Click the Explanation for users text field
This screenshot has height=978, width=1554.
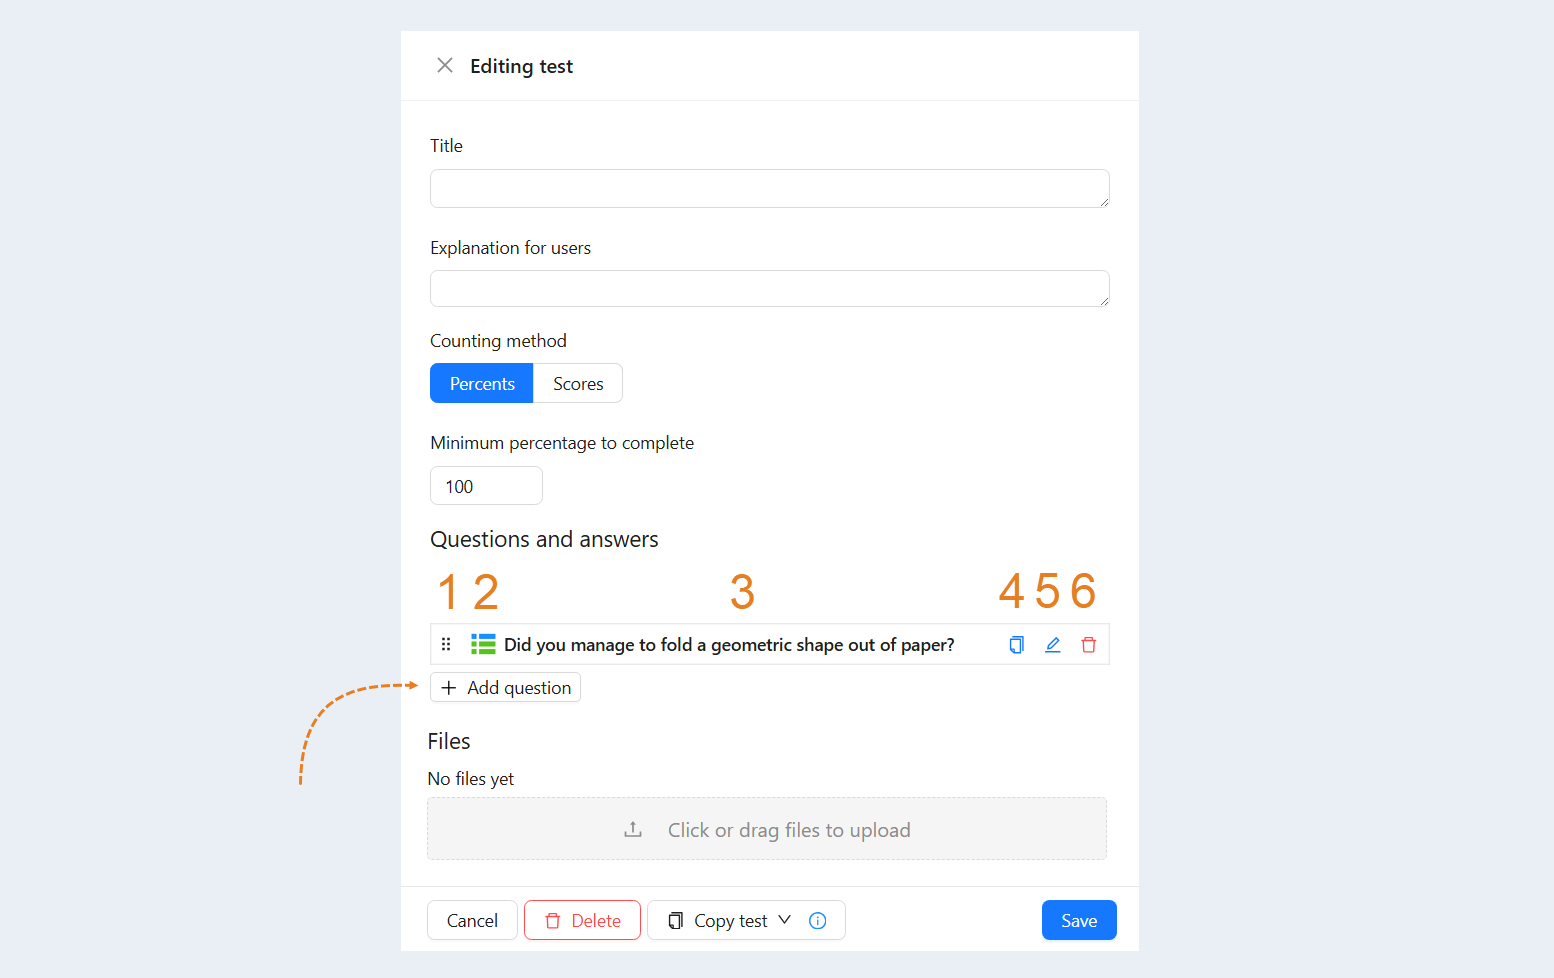pyautogui.click(x=770, y=288)
